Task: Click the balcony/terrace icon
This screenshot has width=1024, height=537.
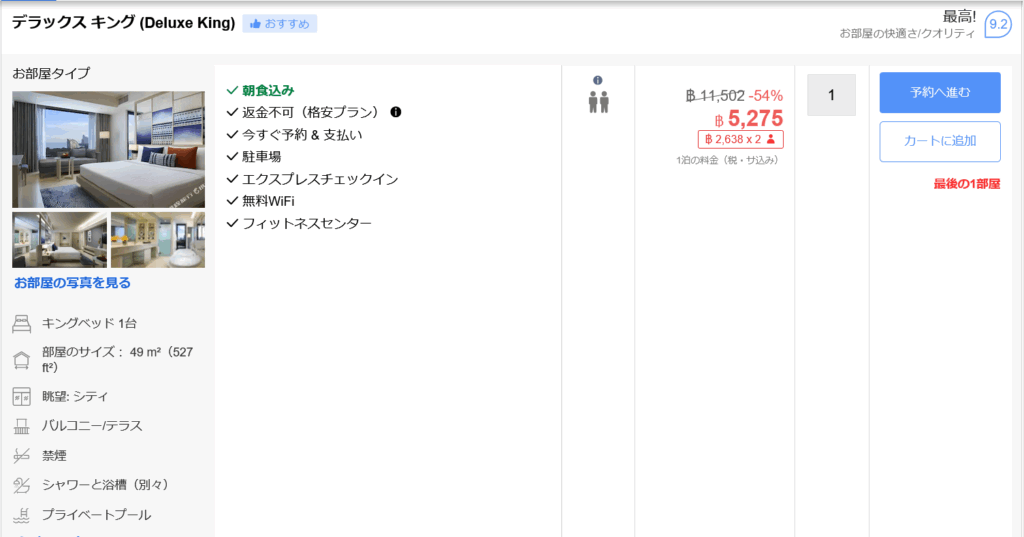Action: (21, 426)
